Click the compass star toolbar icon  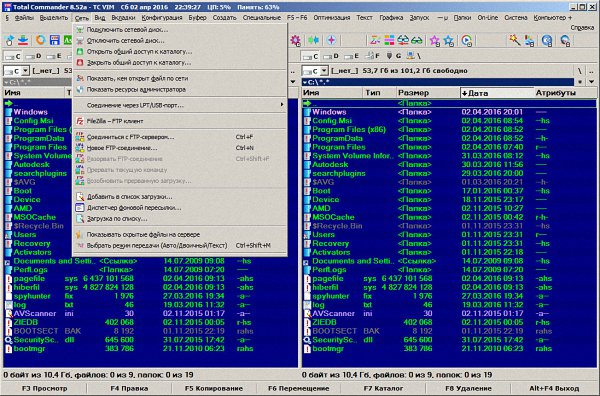pos(331,40)
